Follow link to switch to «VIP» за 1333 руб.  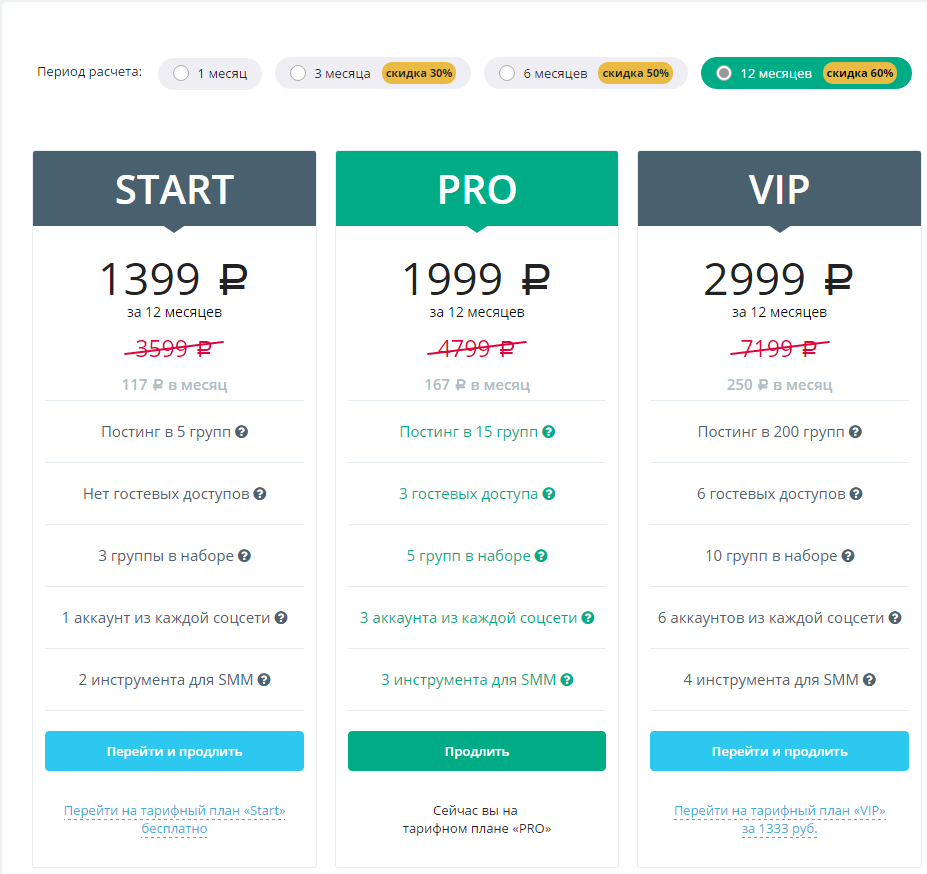(779, 820)
